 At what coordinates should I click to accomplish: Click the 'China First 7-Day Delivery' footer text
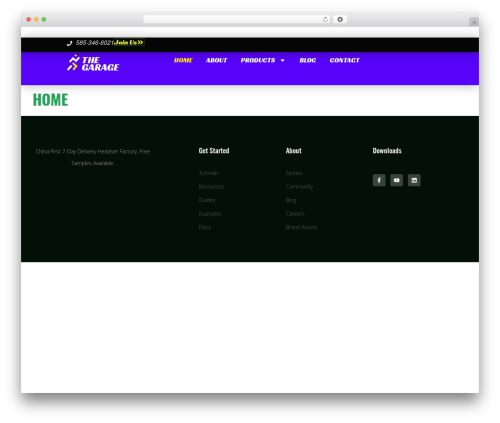point(93,157)
